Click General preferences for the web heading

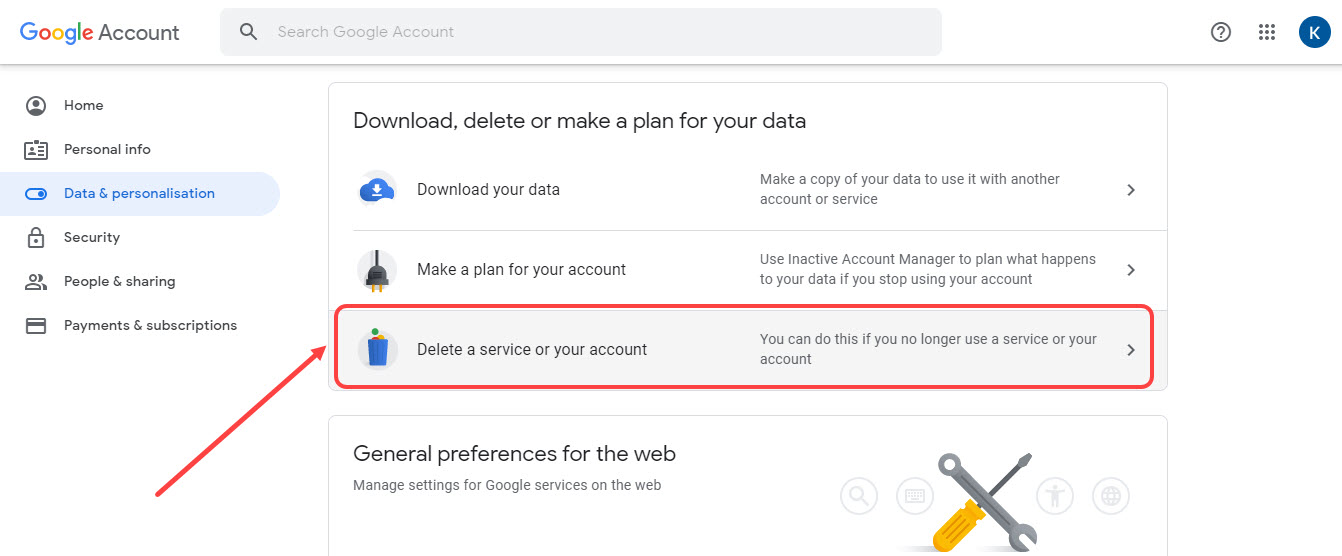pos(515,454)
